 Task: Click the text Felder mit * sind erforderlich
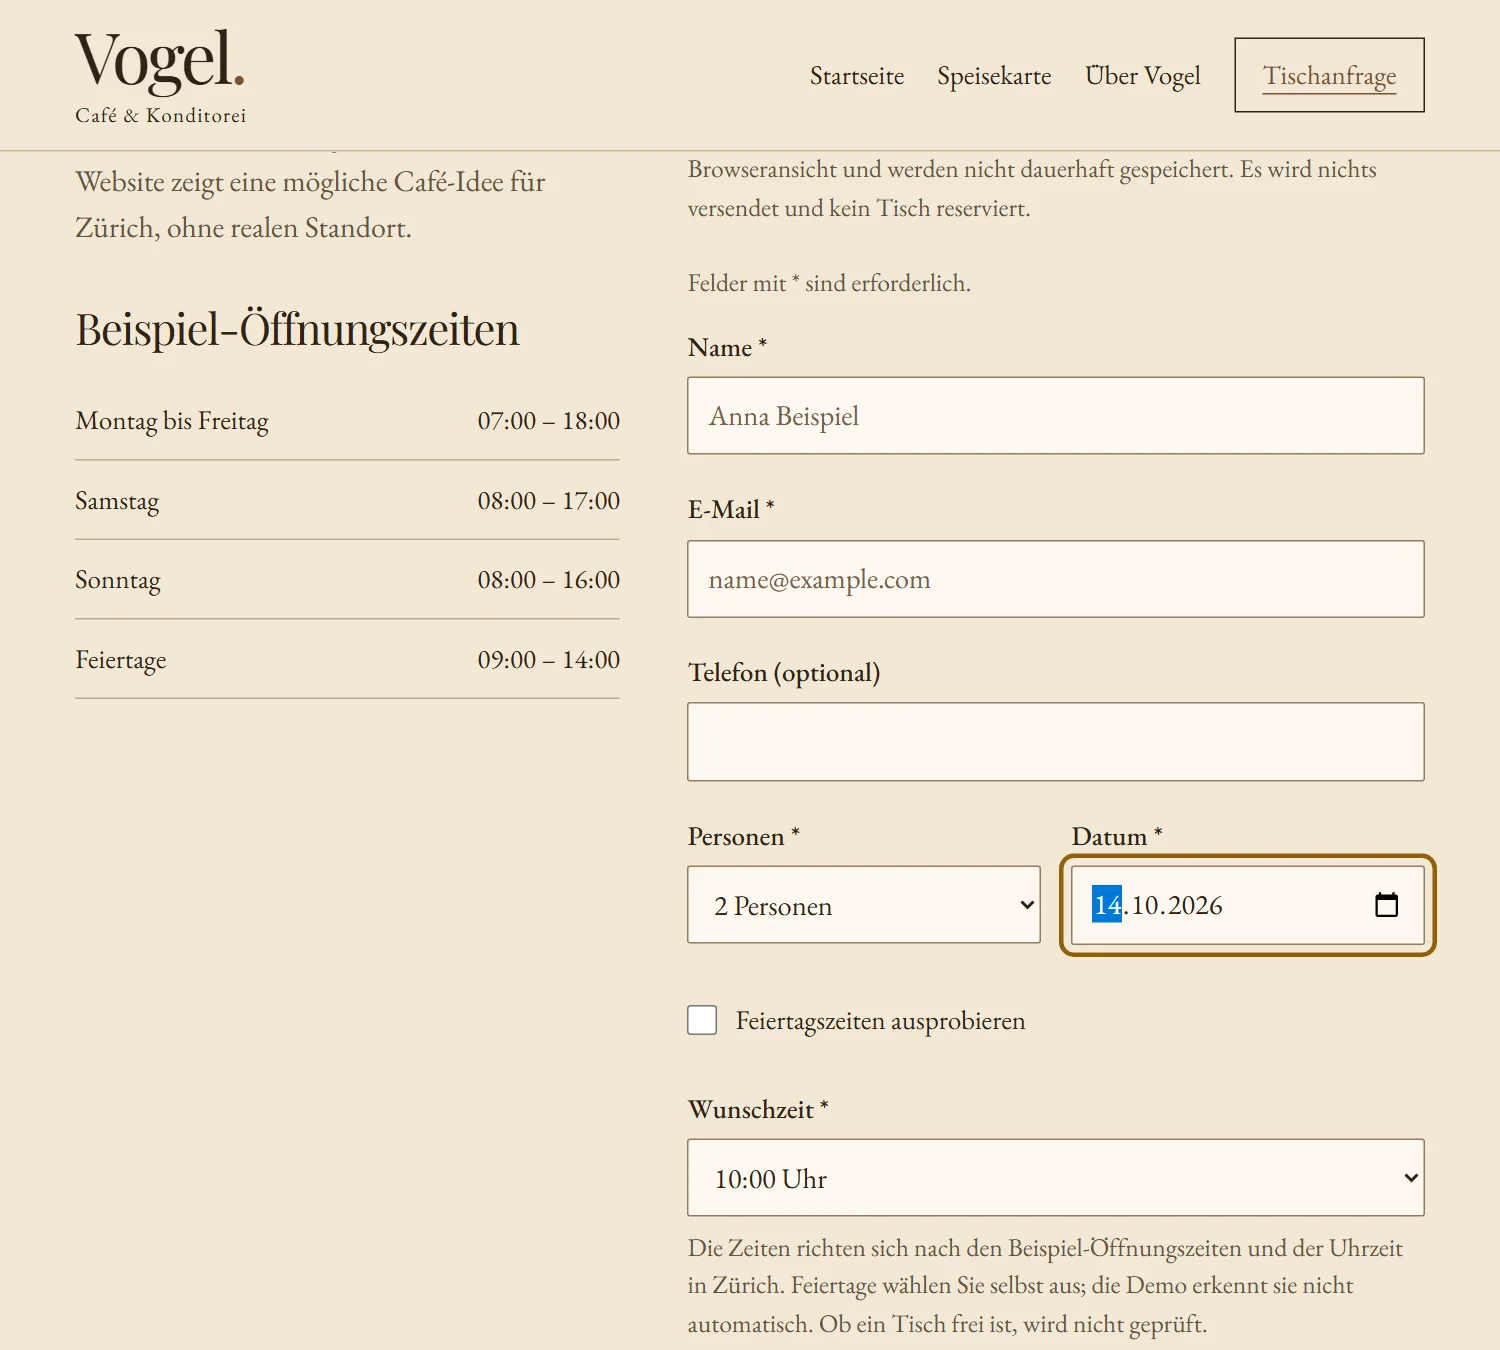829,283
